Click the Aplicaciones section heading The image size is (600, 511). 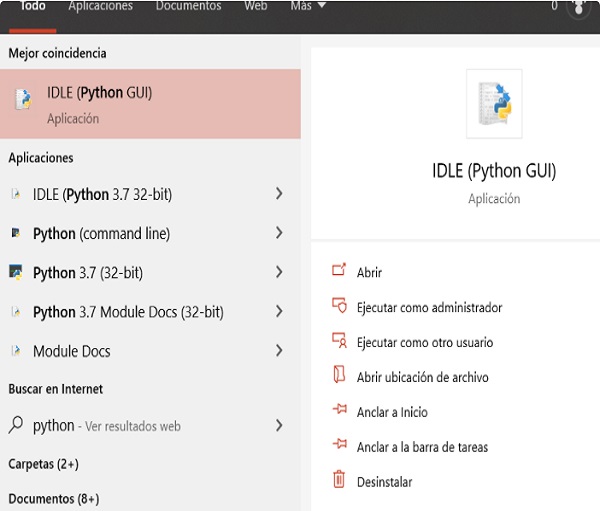point(41,158)
